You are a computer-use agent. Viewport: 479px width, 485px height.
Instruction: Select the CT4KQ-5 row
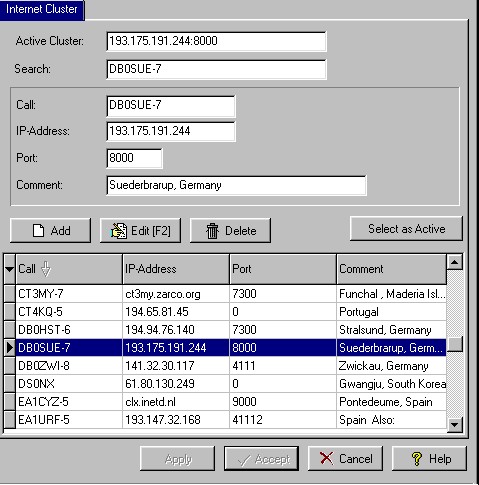pos(226,312)
